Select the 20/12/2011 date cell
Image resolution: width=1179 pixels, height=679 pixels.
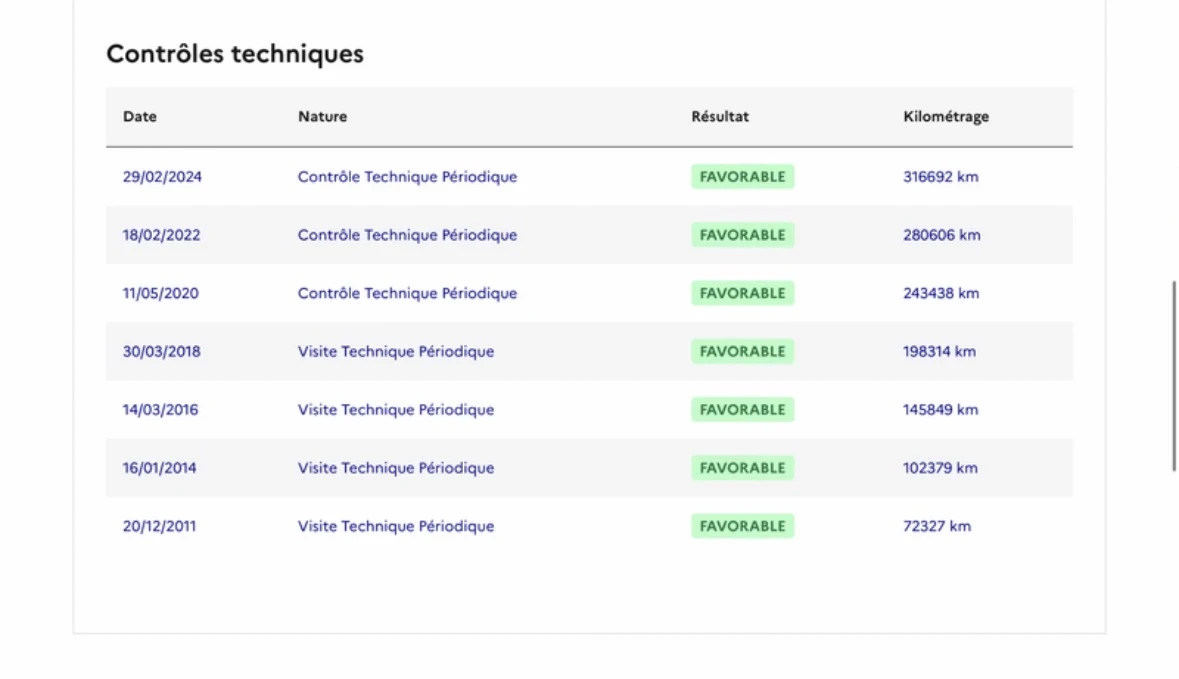pos(160,526)
